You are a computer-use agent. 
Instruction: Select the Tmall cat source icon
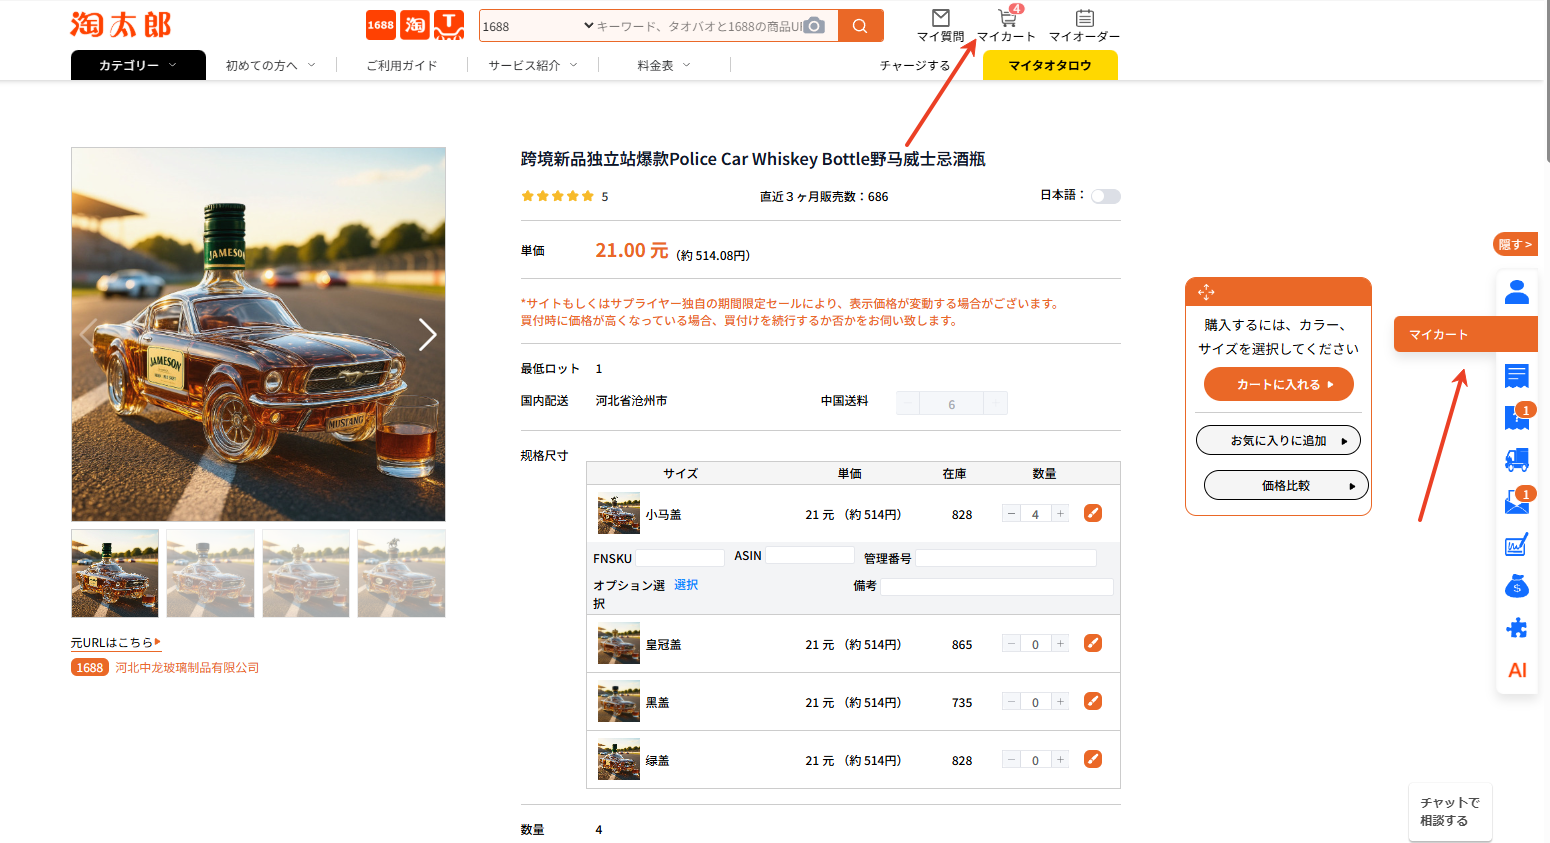(x=449, y=25)
